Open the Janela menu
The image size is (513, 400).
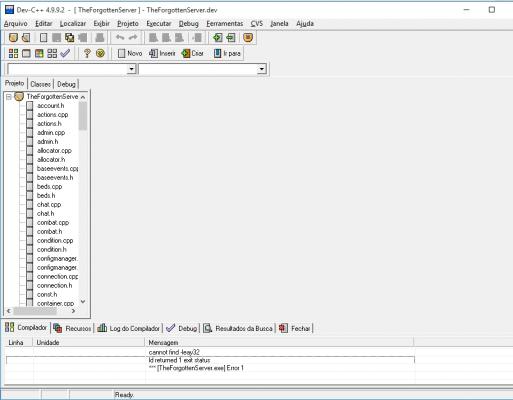279,24
